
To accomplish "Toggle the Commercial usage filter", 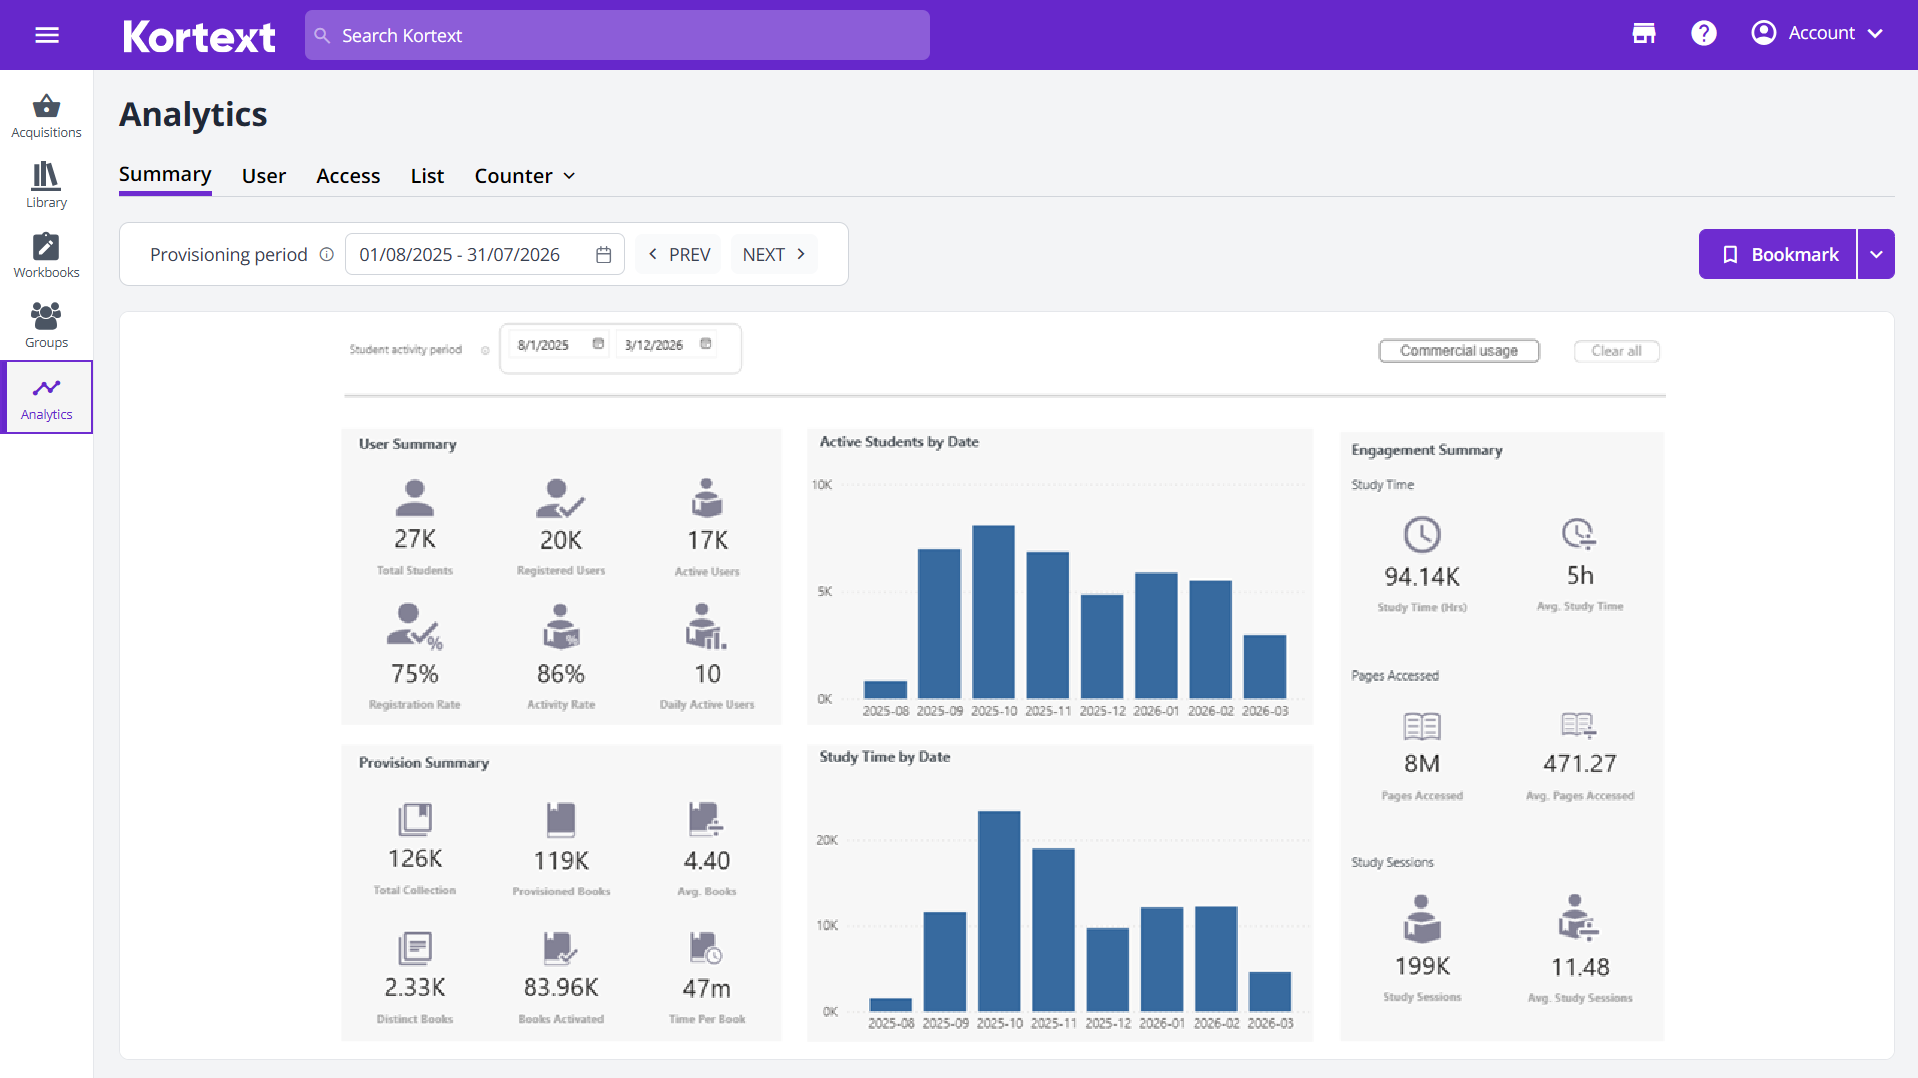I will tap(1459, 351).
